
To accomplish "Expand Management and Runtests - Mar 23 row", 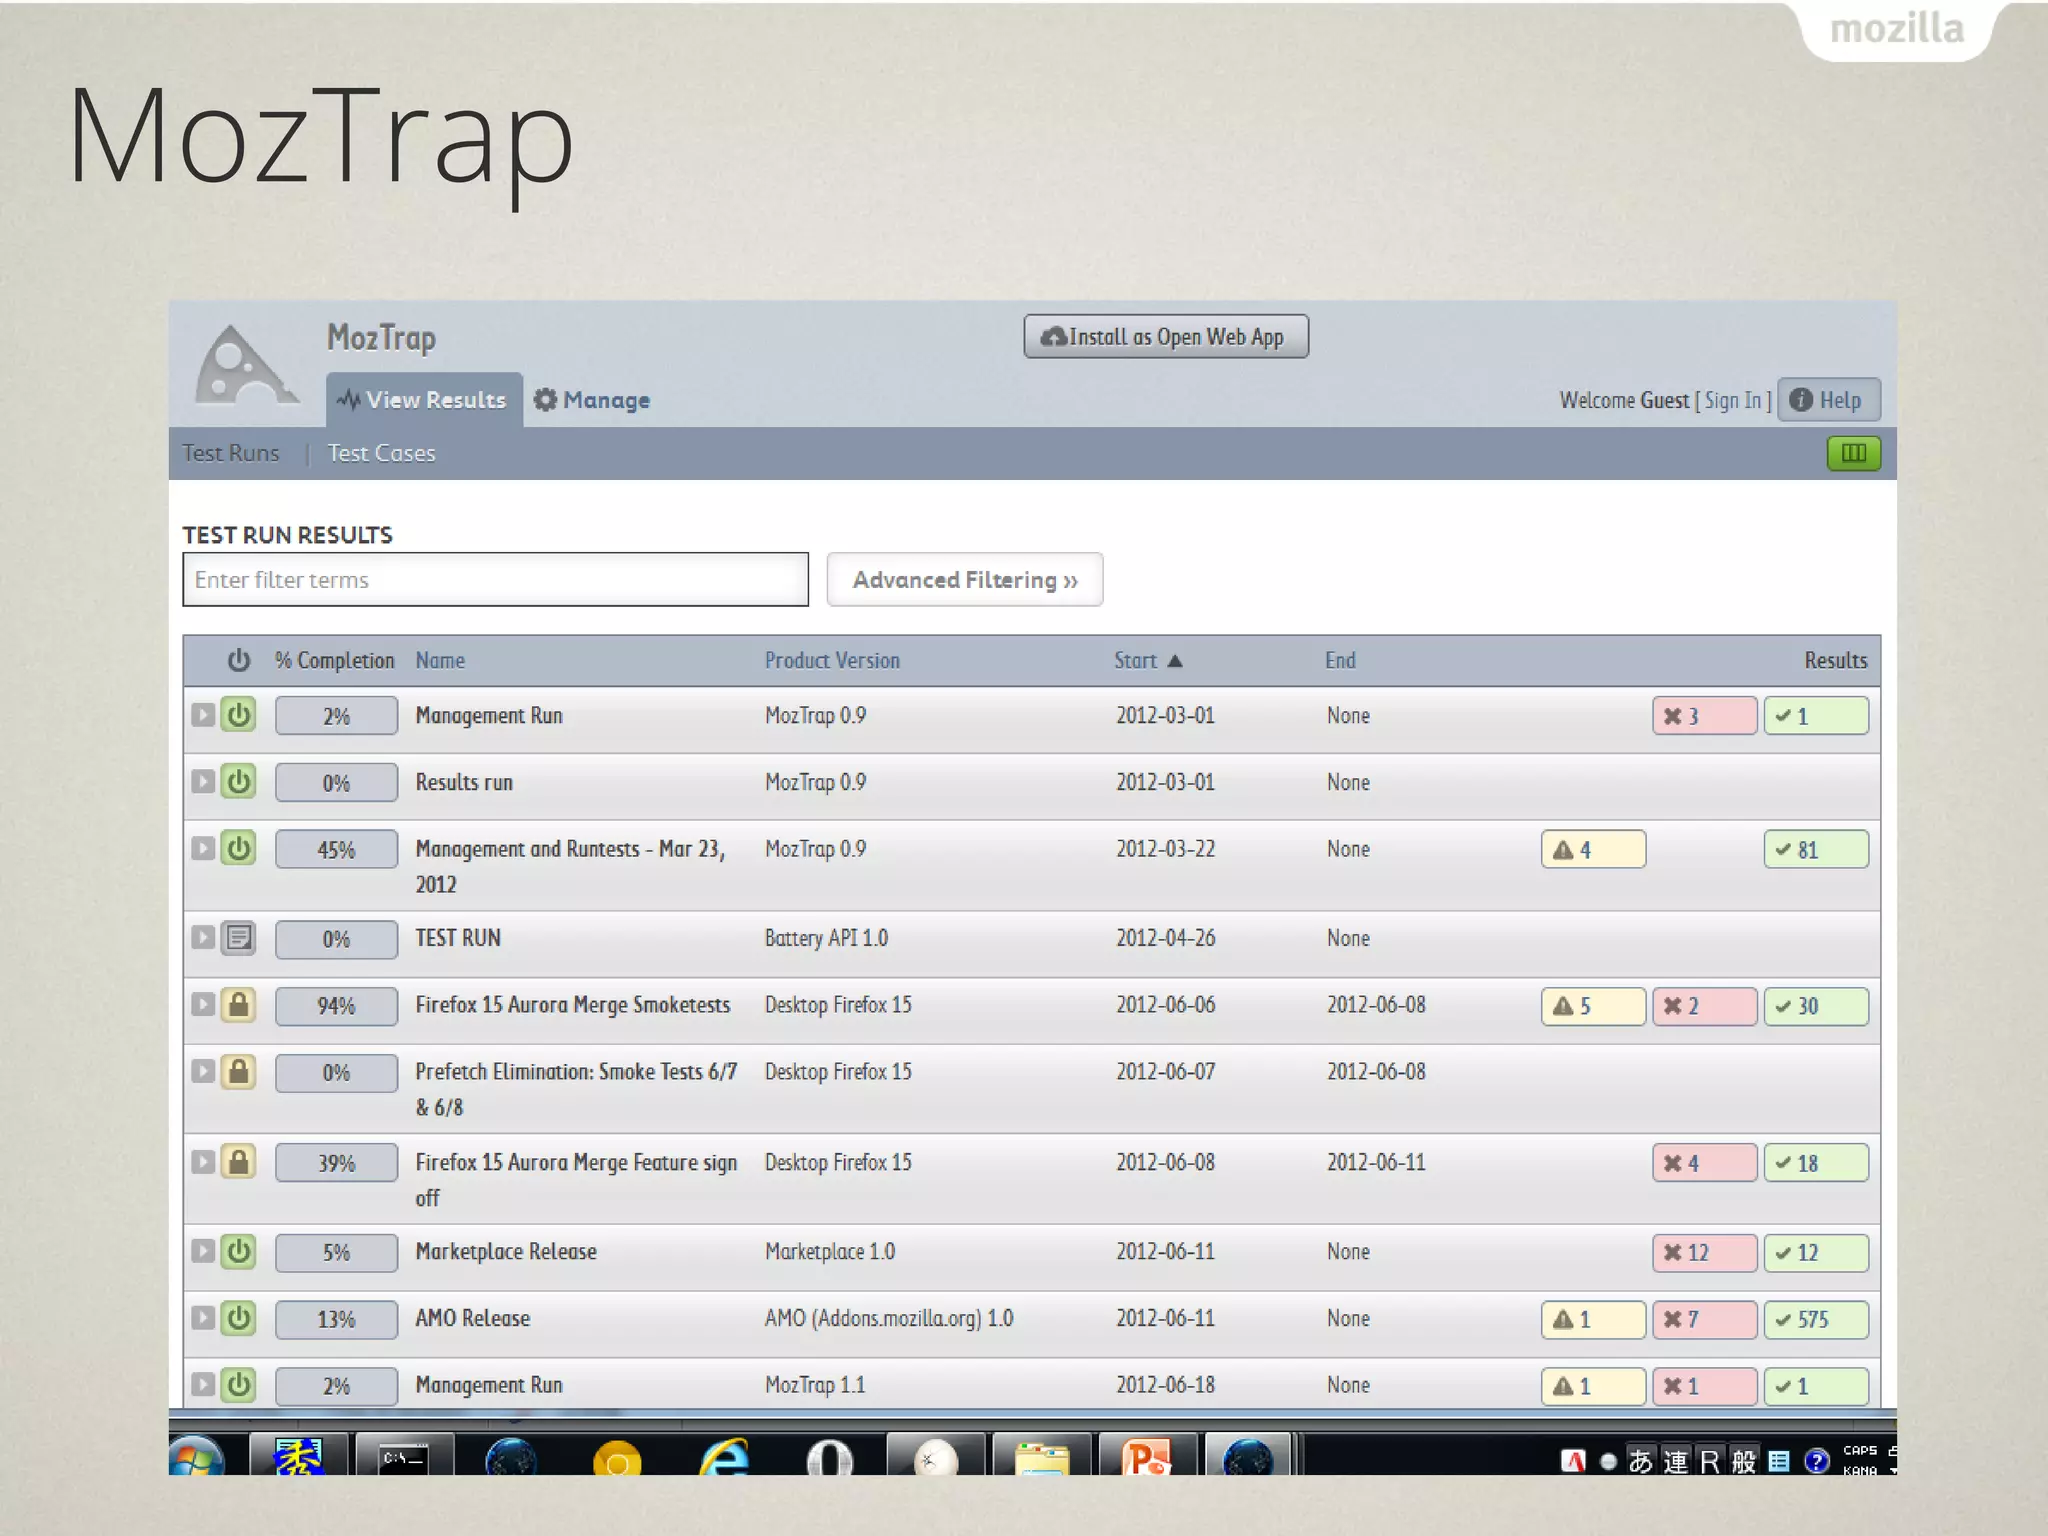I will (x=203, y=848).
